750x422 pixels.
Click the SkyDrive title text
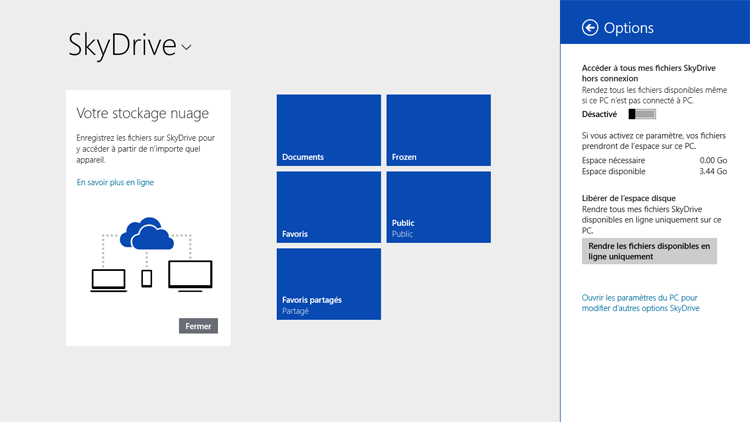(x=121, y=44)
